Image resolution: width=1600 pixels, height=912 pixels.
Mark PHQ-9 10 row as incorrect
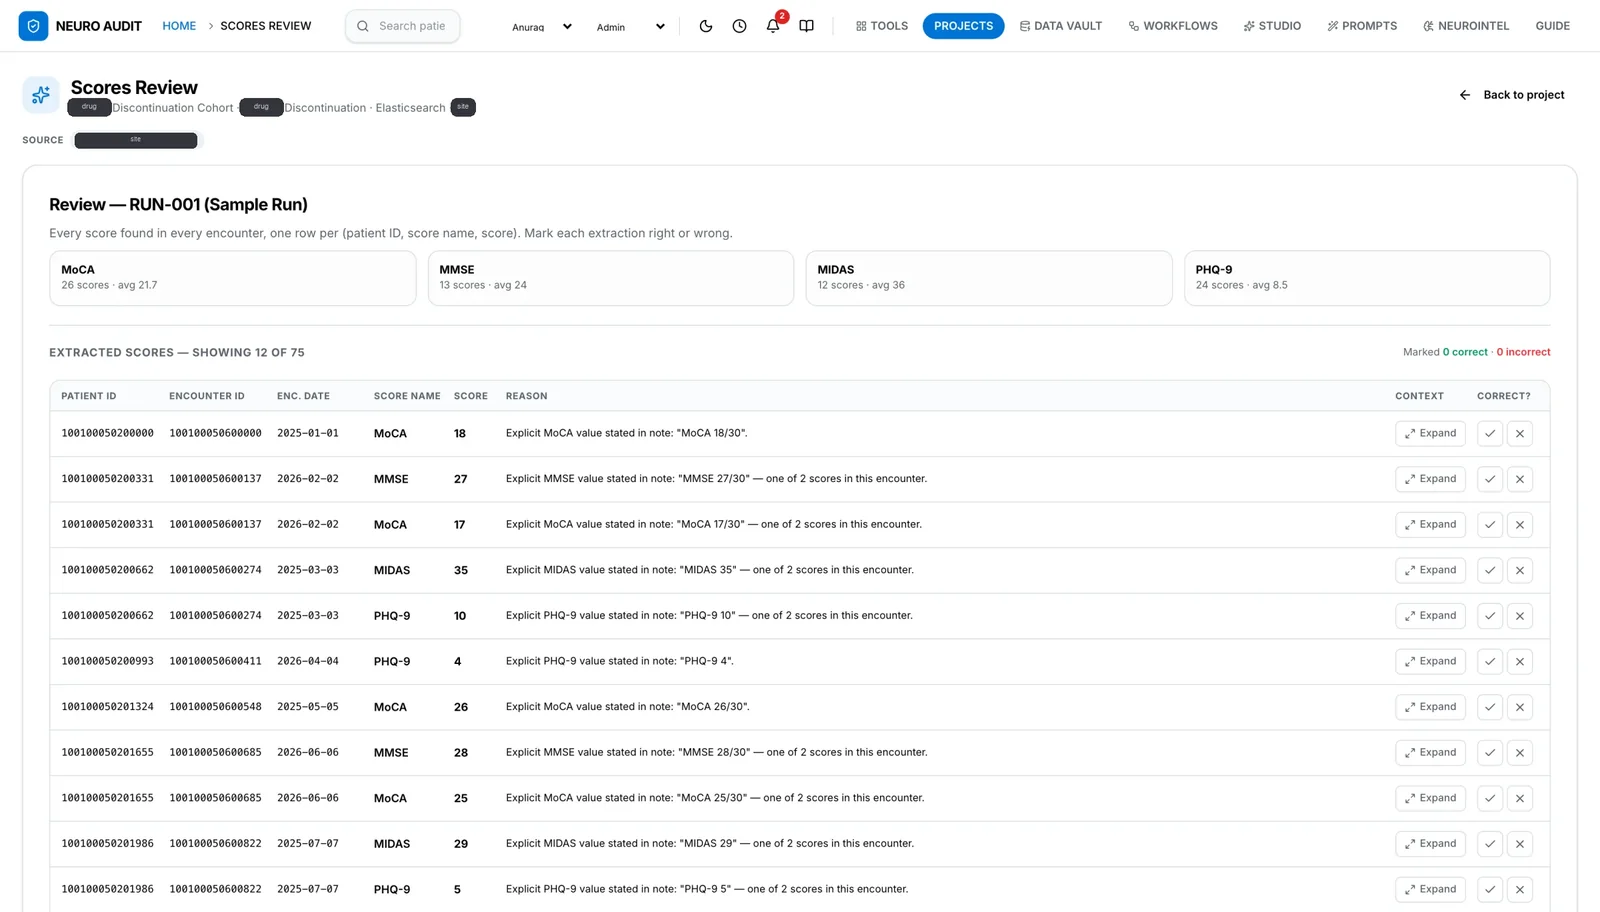click(x=1520, y=616)
